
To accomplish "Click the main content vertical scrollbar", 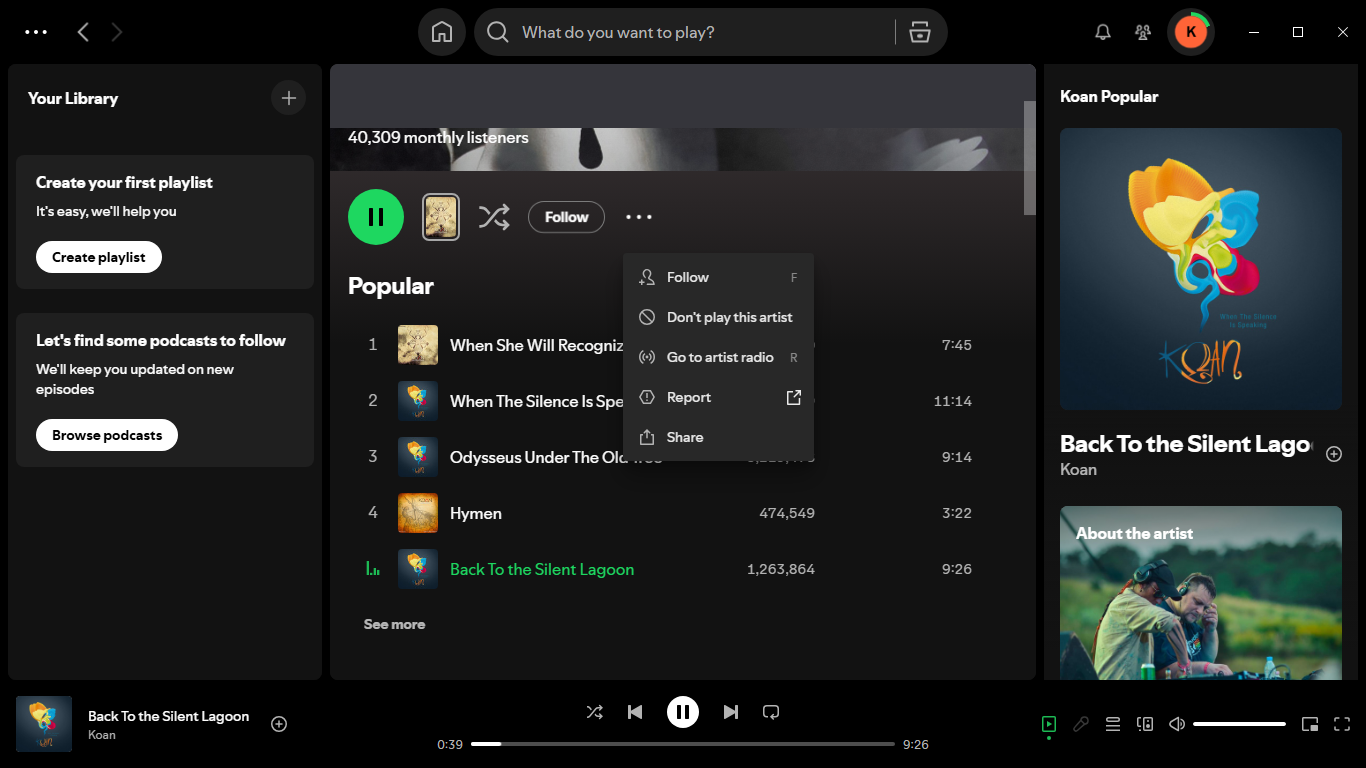I will click(x=1029, y=157).
